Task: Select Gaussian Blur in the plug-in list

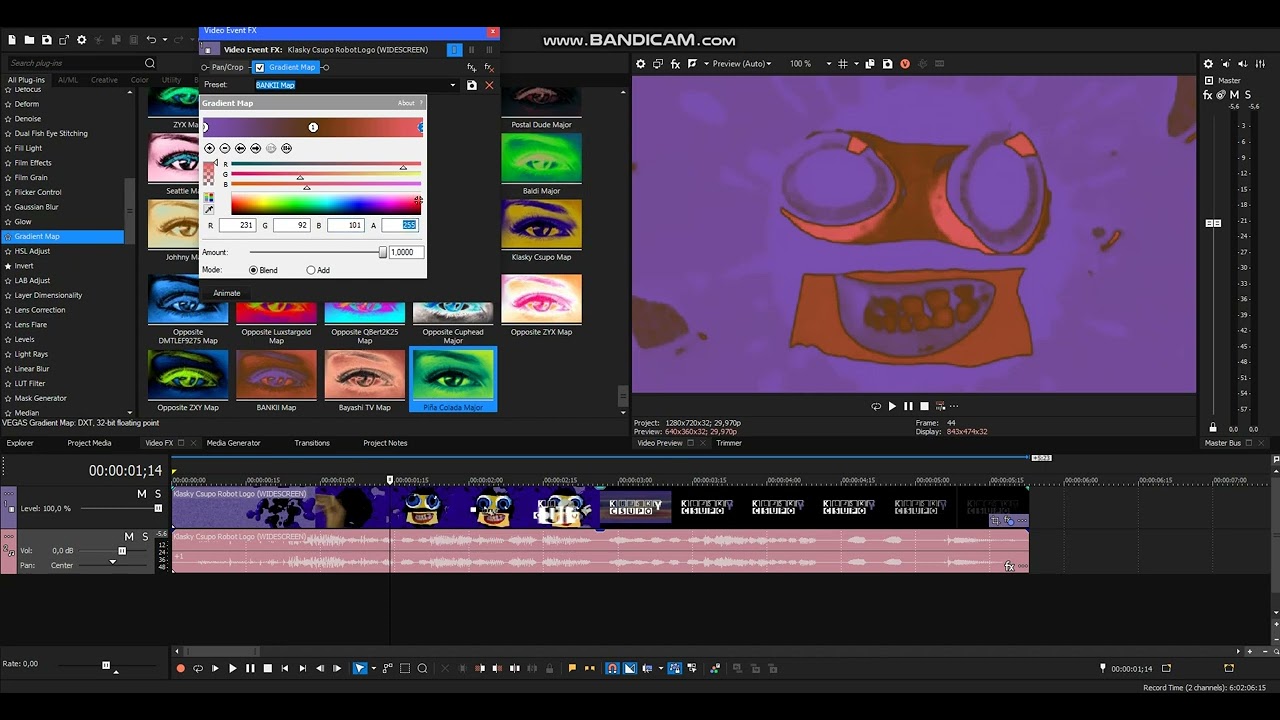Action: (x=36, y=207)
